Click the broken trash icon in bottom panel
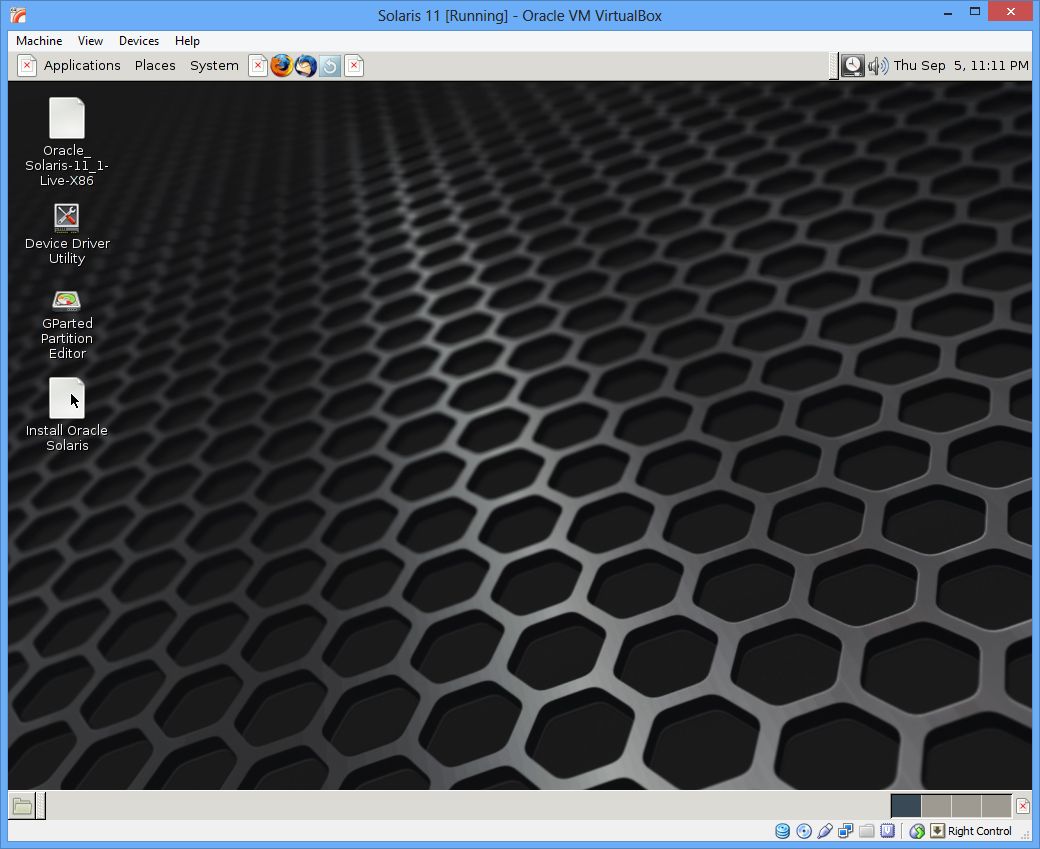Screen dimensions: 1040x849 tap(1023, 806)
